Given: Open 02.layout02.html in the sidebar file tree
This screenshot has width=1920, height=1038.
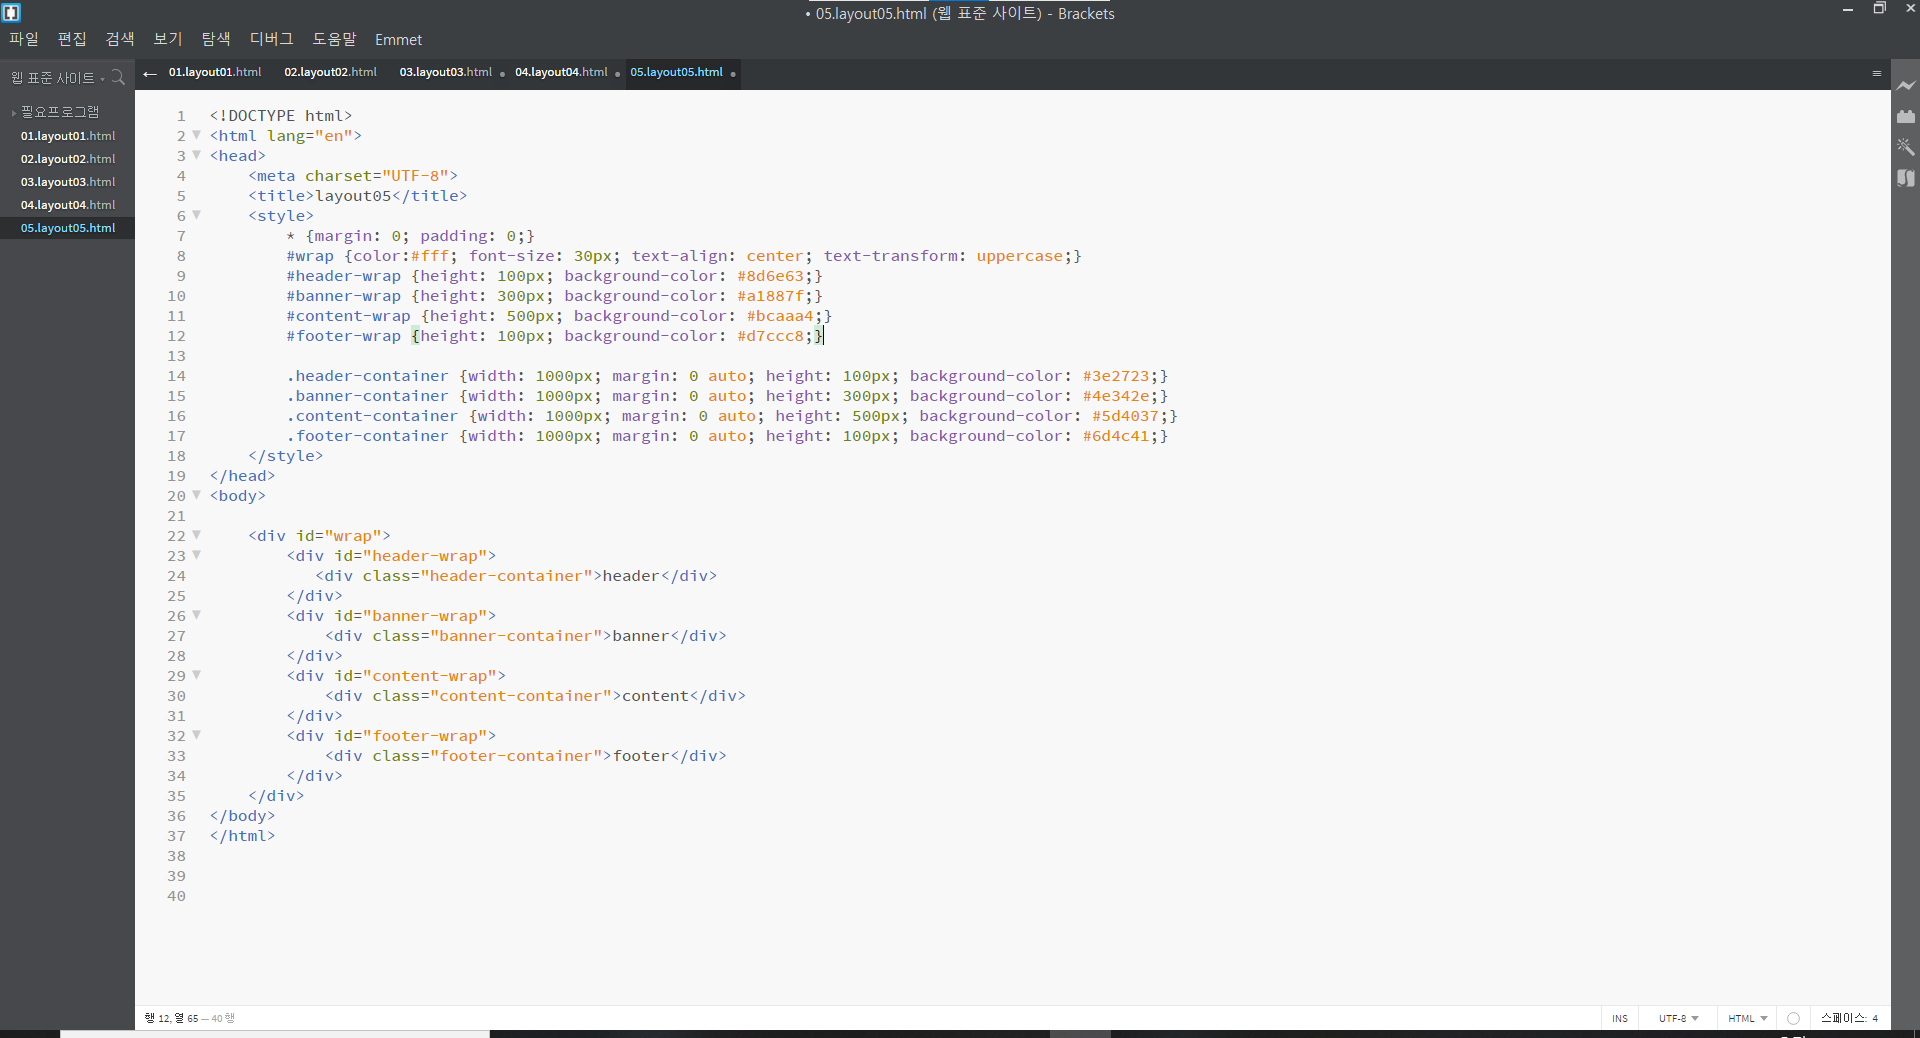Looking at the screenshot, I should click(68, 159).
